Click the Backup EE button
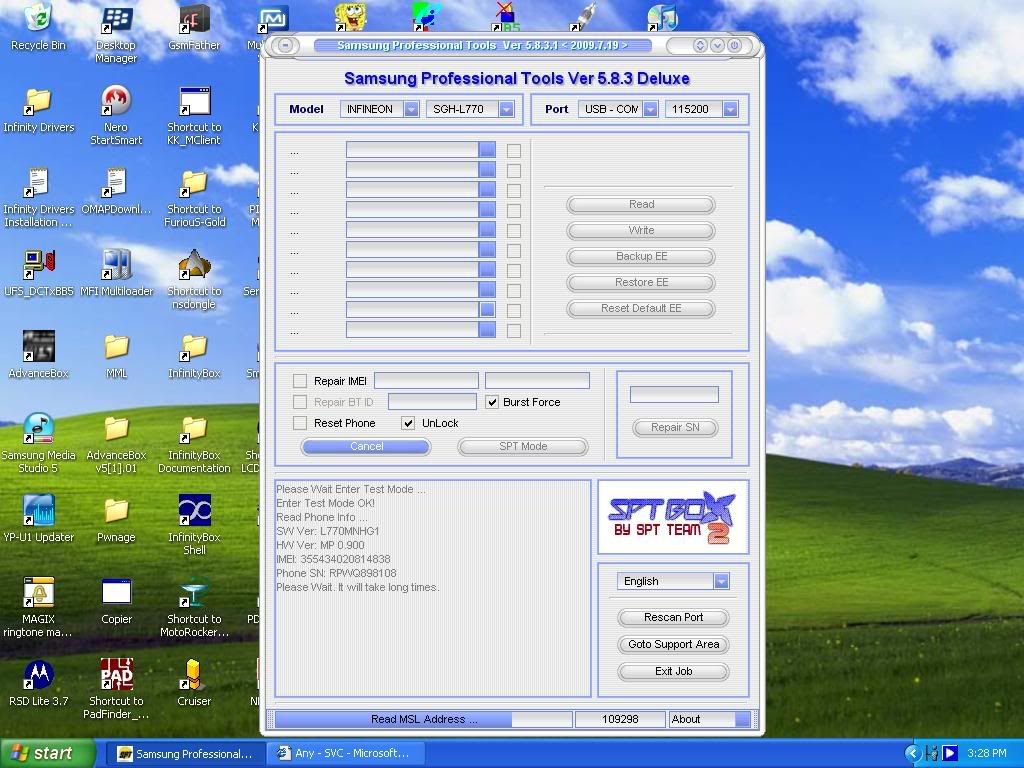1024x768 pixels. point(641,257)
